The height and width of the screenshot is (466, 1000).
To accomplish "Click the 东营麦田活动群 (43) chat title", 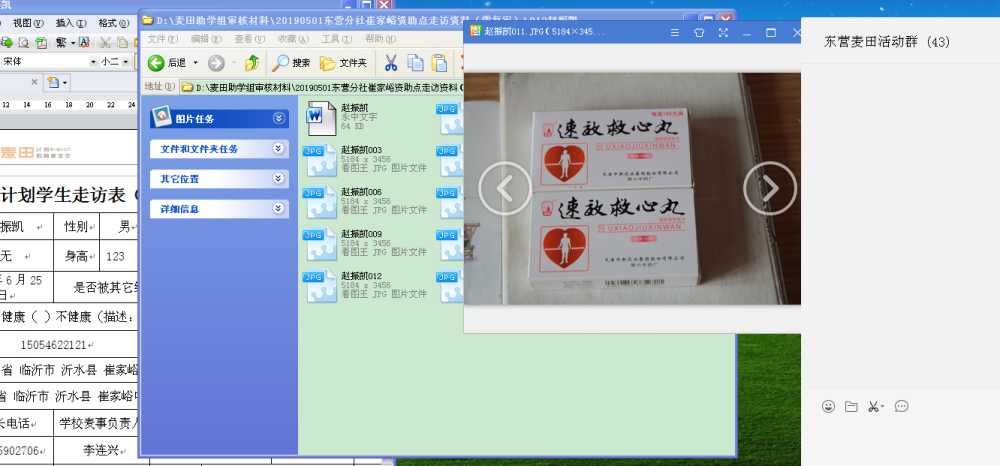I will point(886,43).
